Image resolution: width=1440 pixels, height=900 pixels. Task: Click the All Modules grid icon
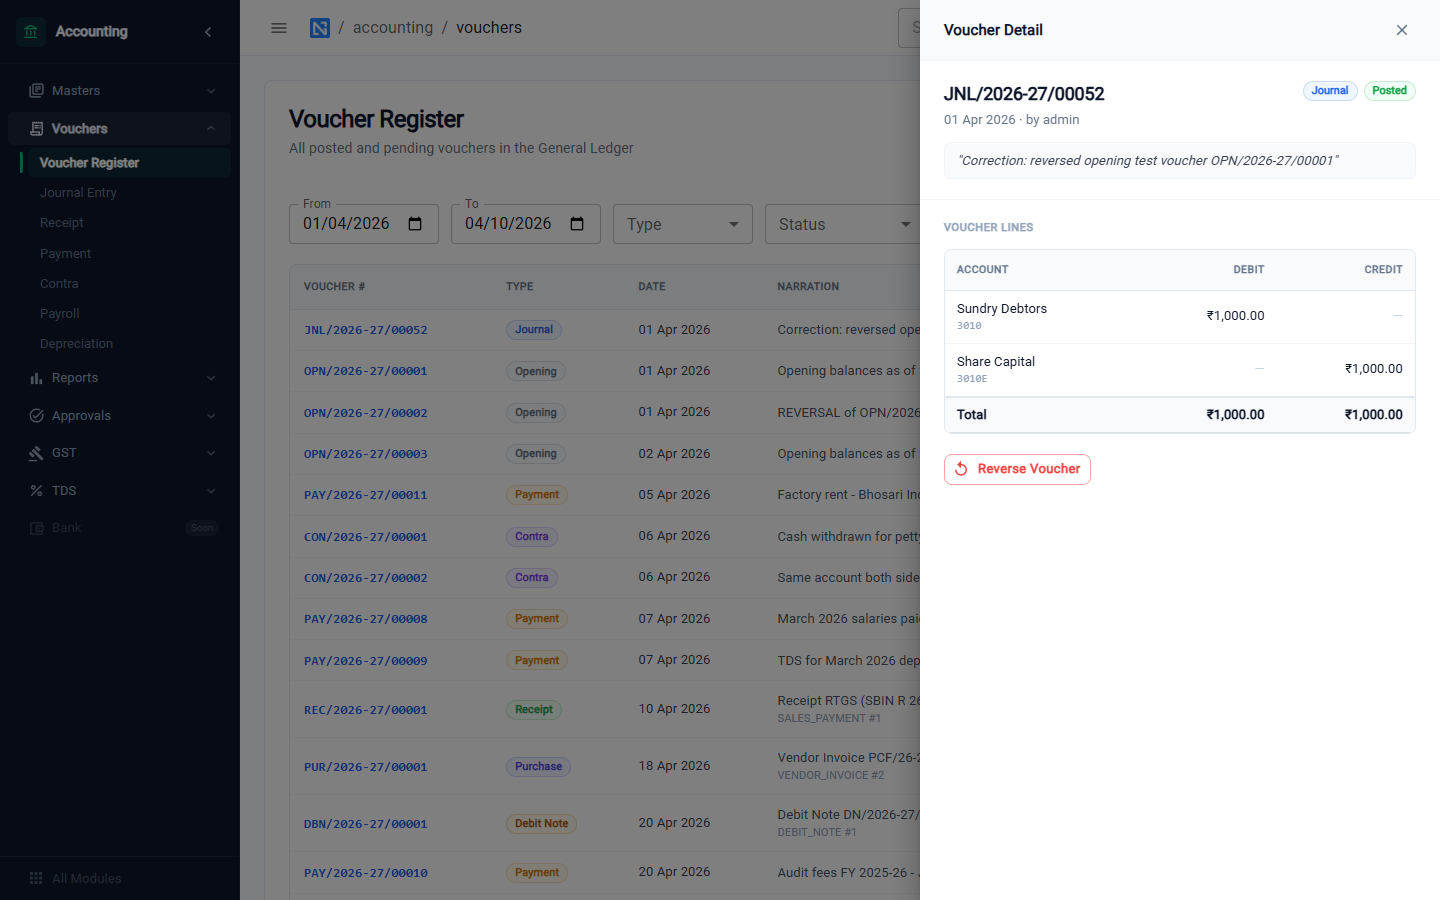36,878
